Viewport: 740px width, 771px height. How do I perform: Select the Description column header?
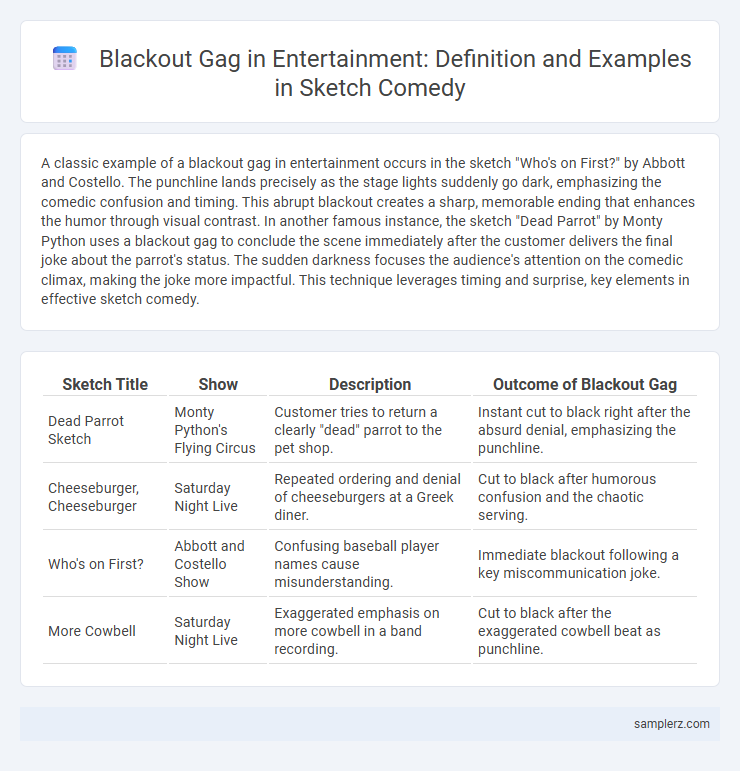(x=370, y=384)
